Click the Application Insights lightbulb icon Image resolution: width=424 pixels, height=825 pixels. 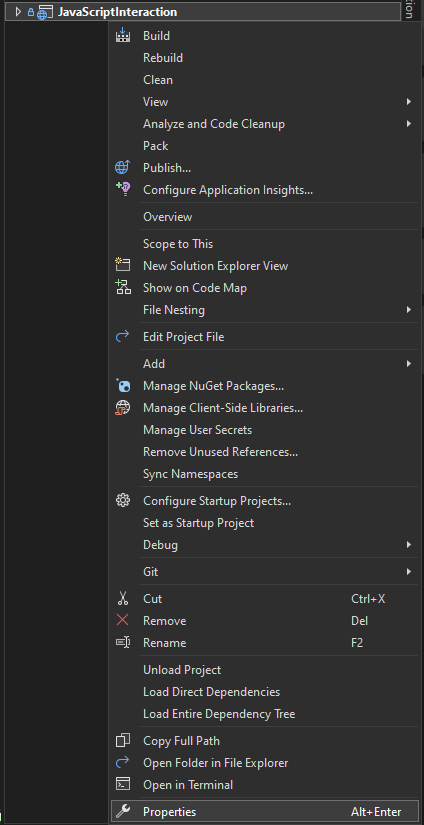click(x=122, y=189)
